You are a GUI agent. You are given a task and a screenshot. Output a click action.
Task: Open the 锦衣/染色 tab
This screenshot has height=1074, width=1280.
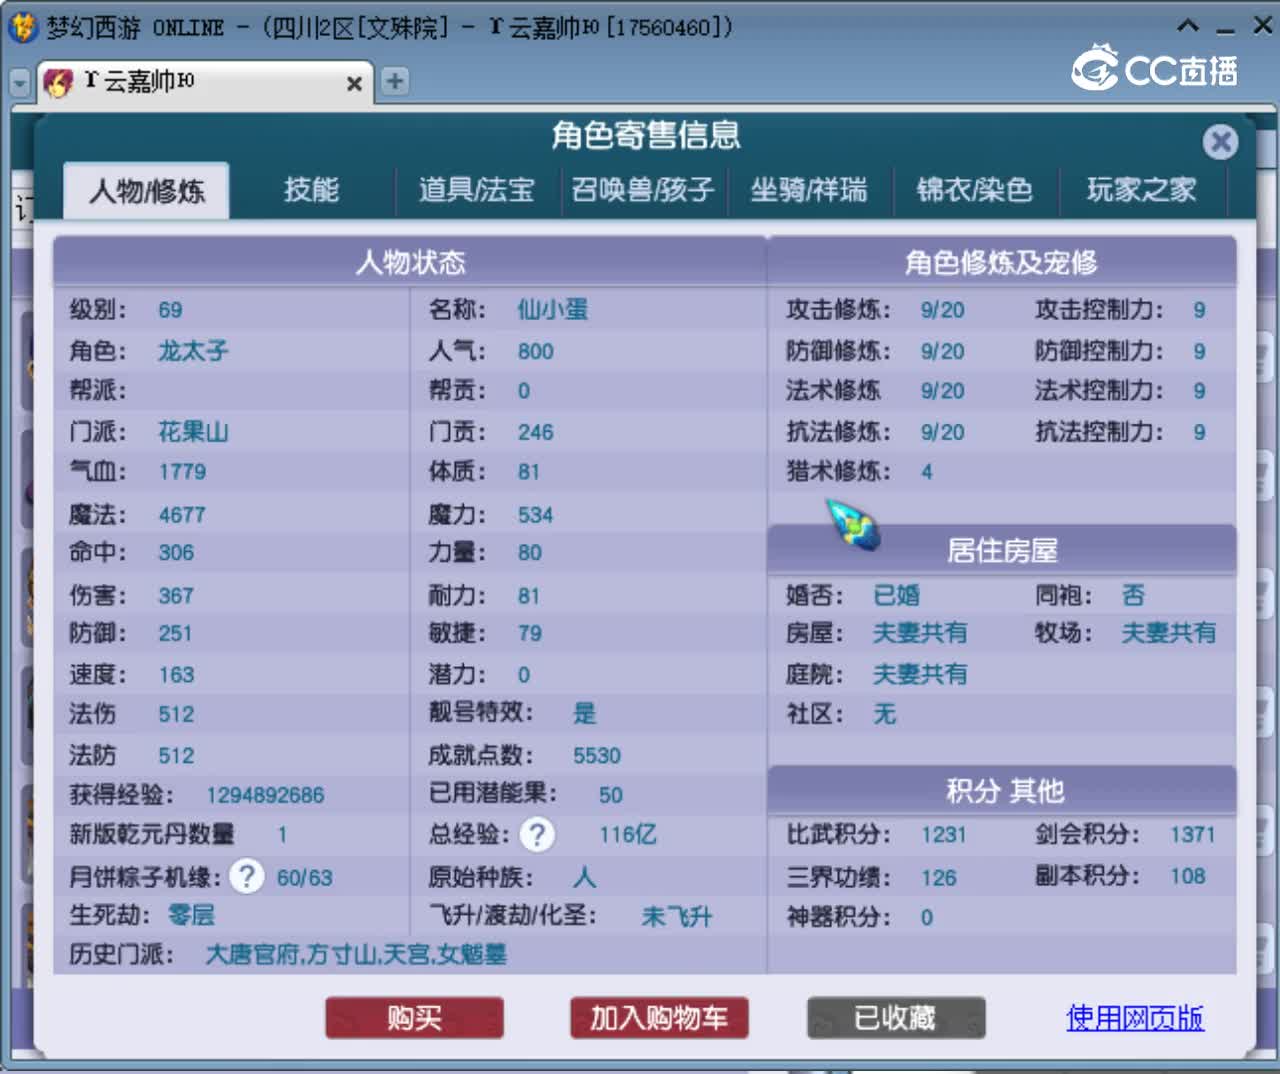pyautogui.click(x=975, y=190)
